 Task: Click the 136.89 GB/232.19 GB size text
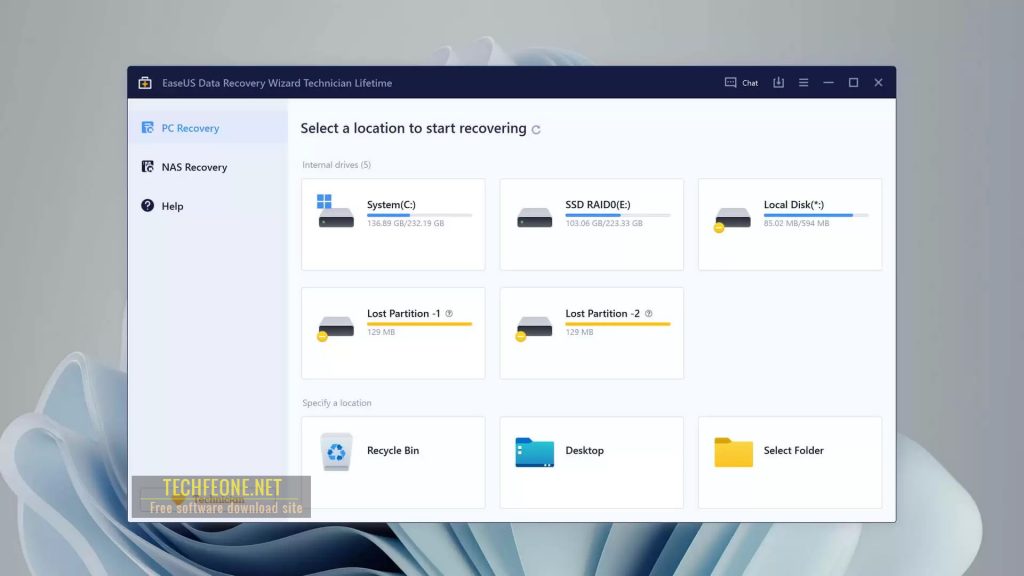[x=406, y=223]
